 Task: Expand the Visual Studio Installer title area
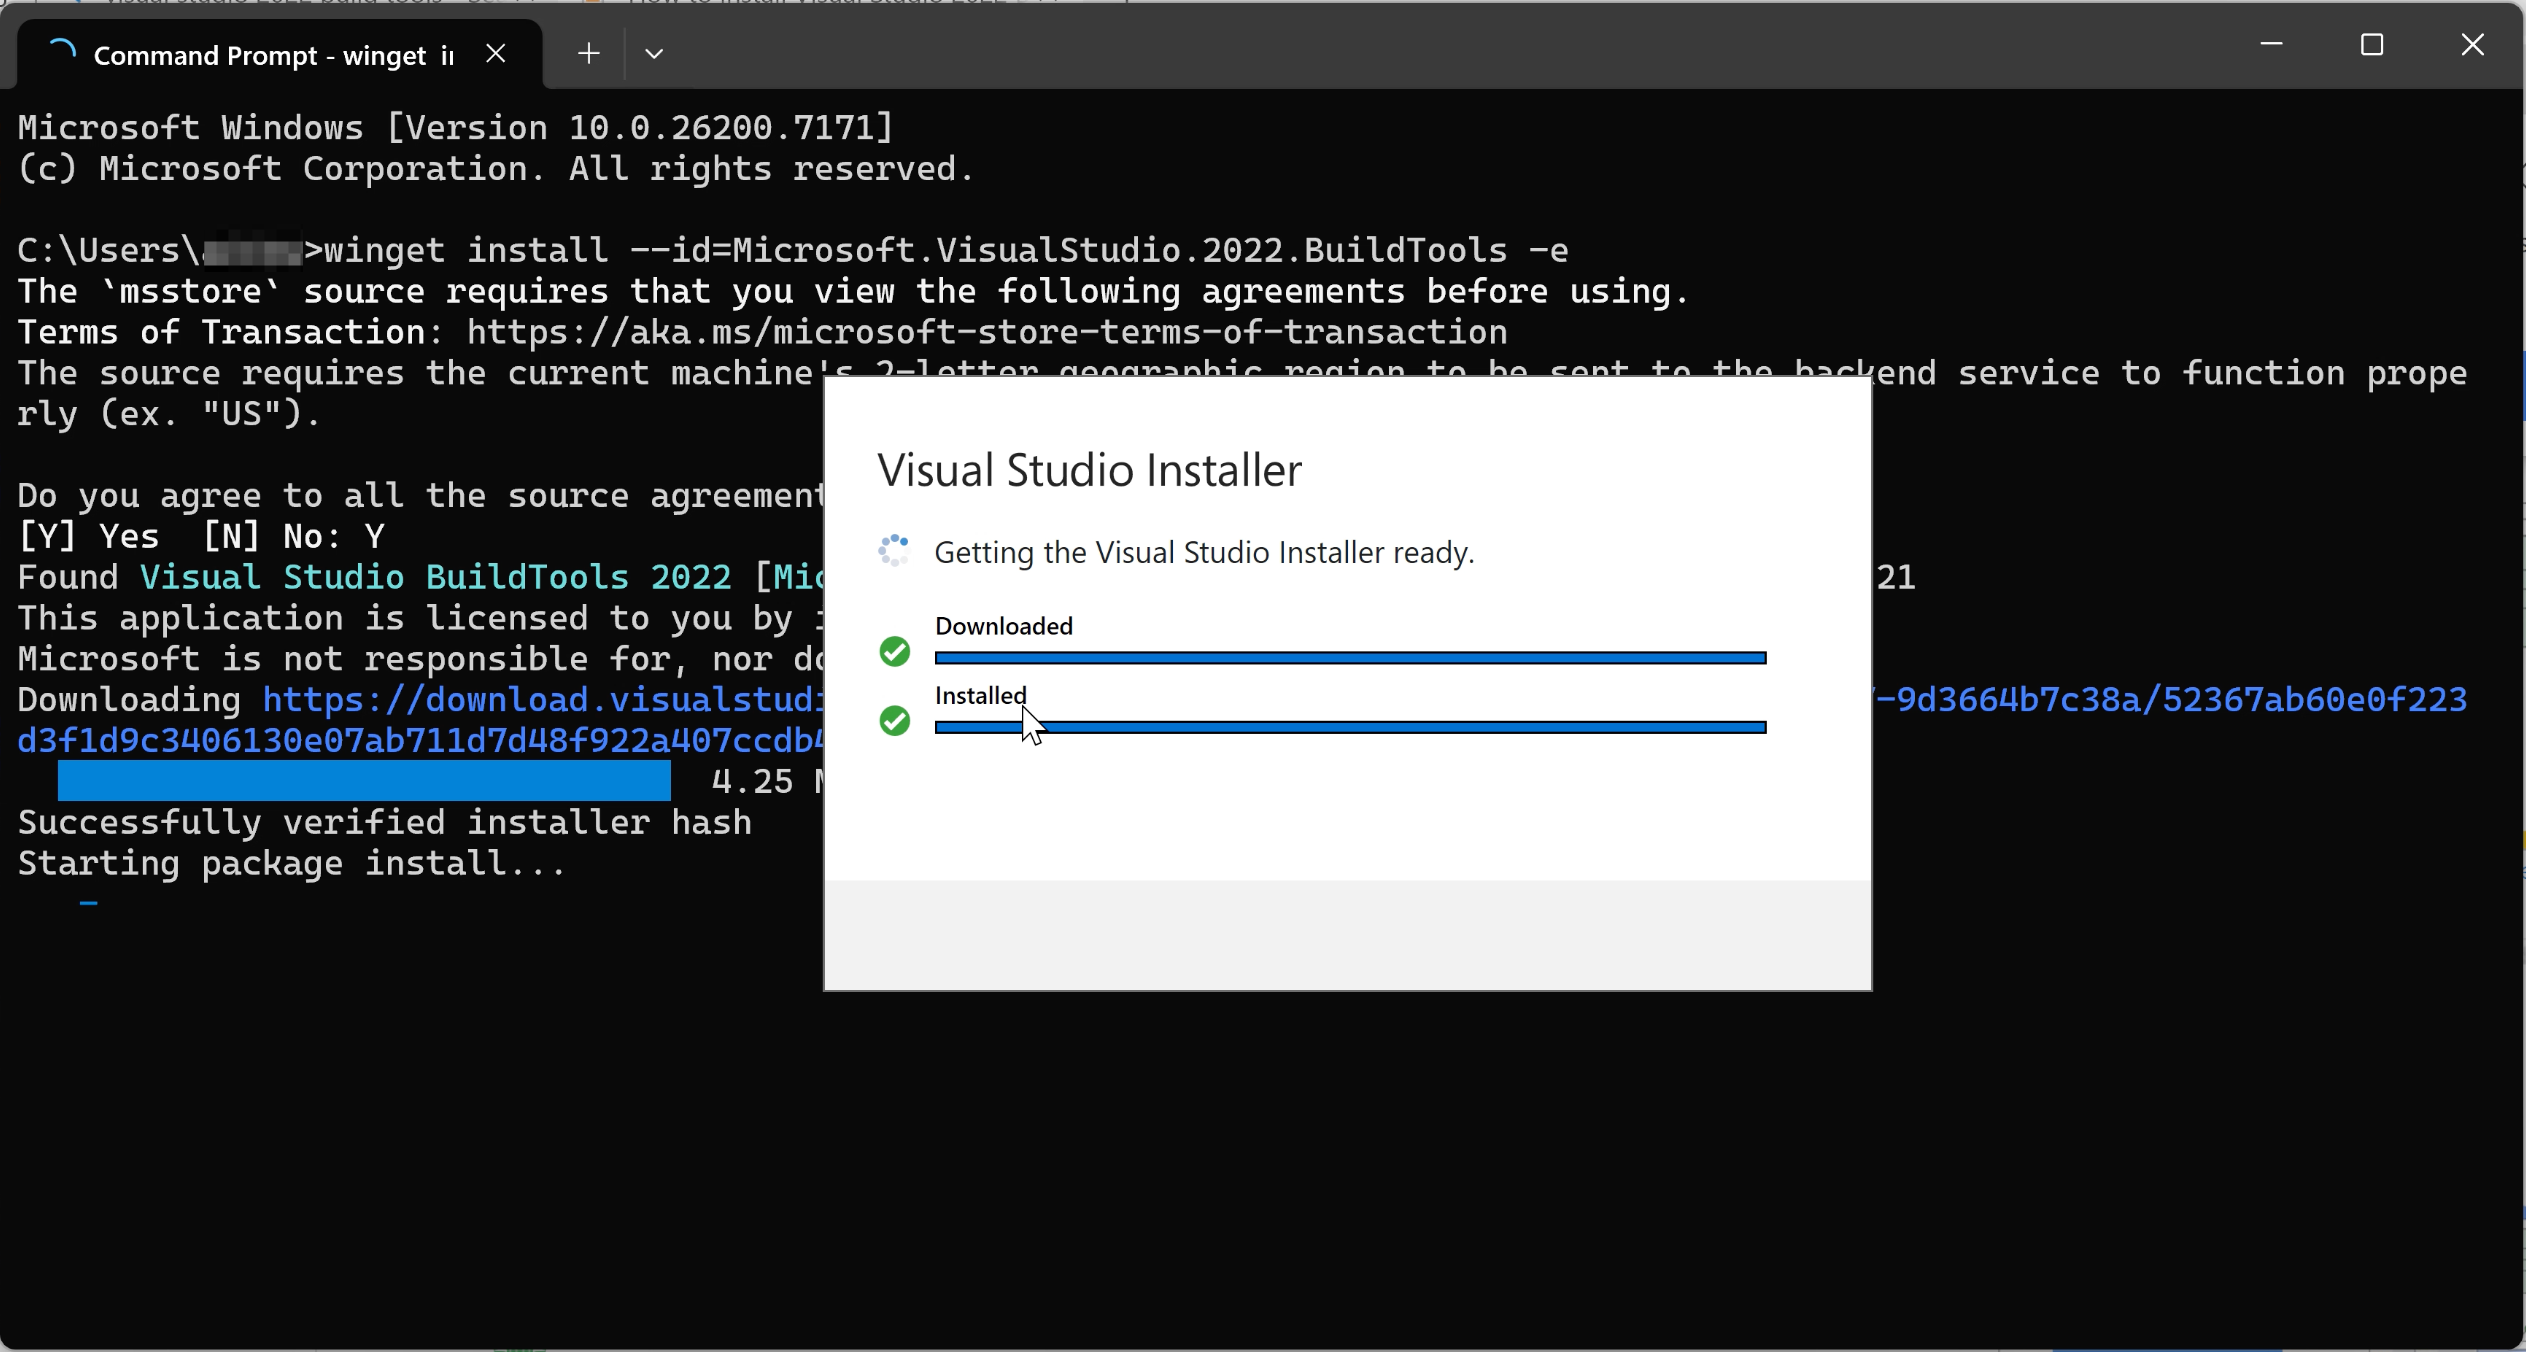pos(1089,468)
